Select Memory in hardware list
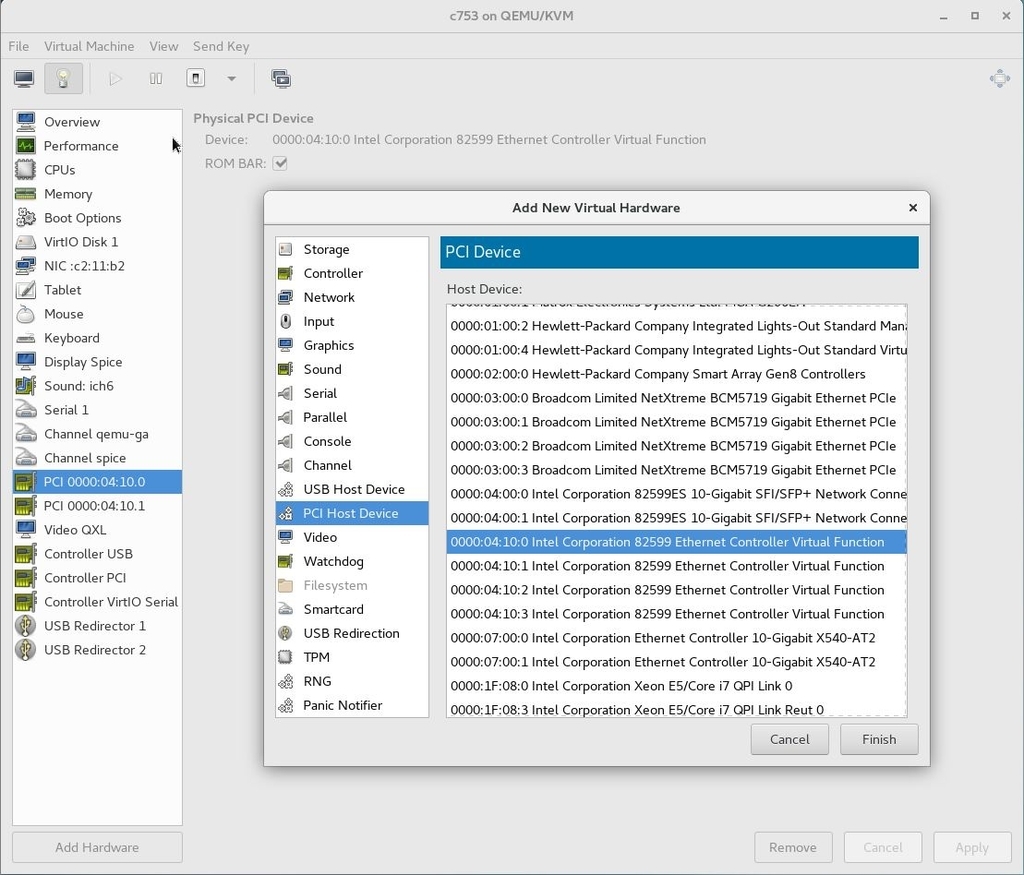This screenshot has height=875, width=1024. pos(97,194)
